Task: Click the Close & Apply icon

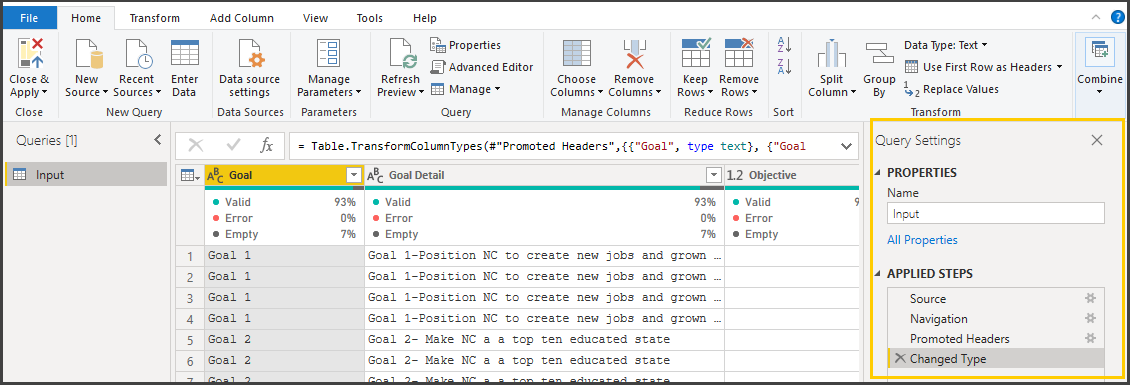Action: pos(30,53)
